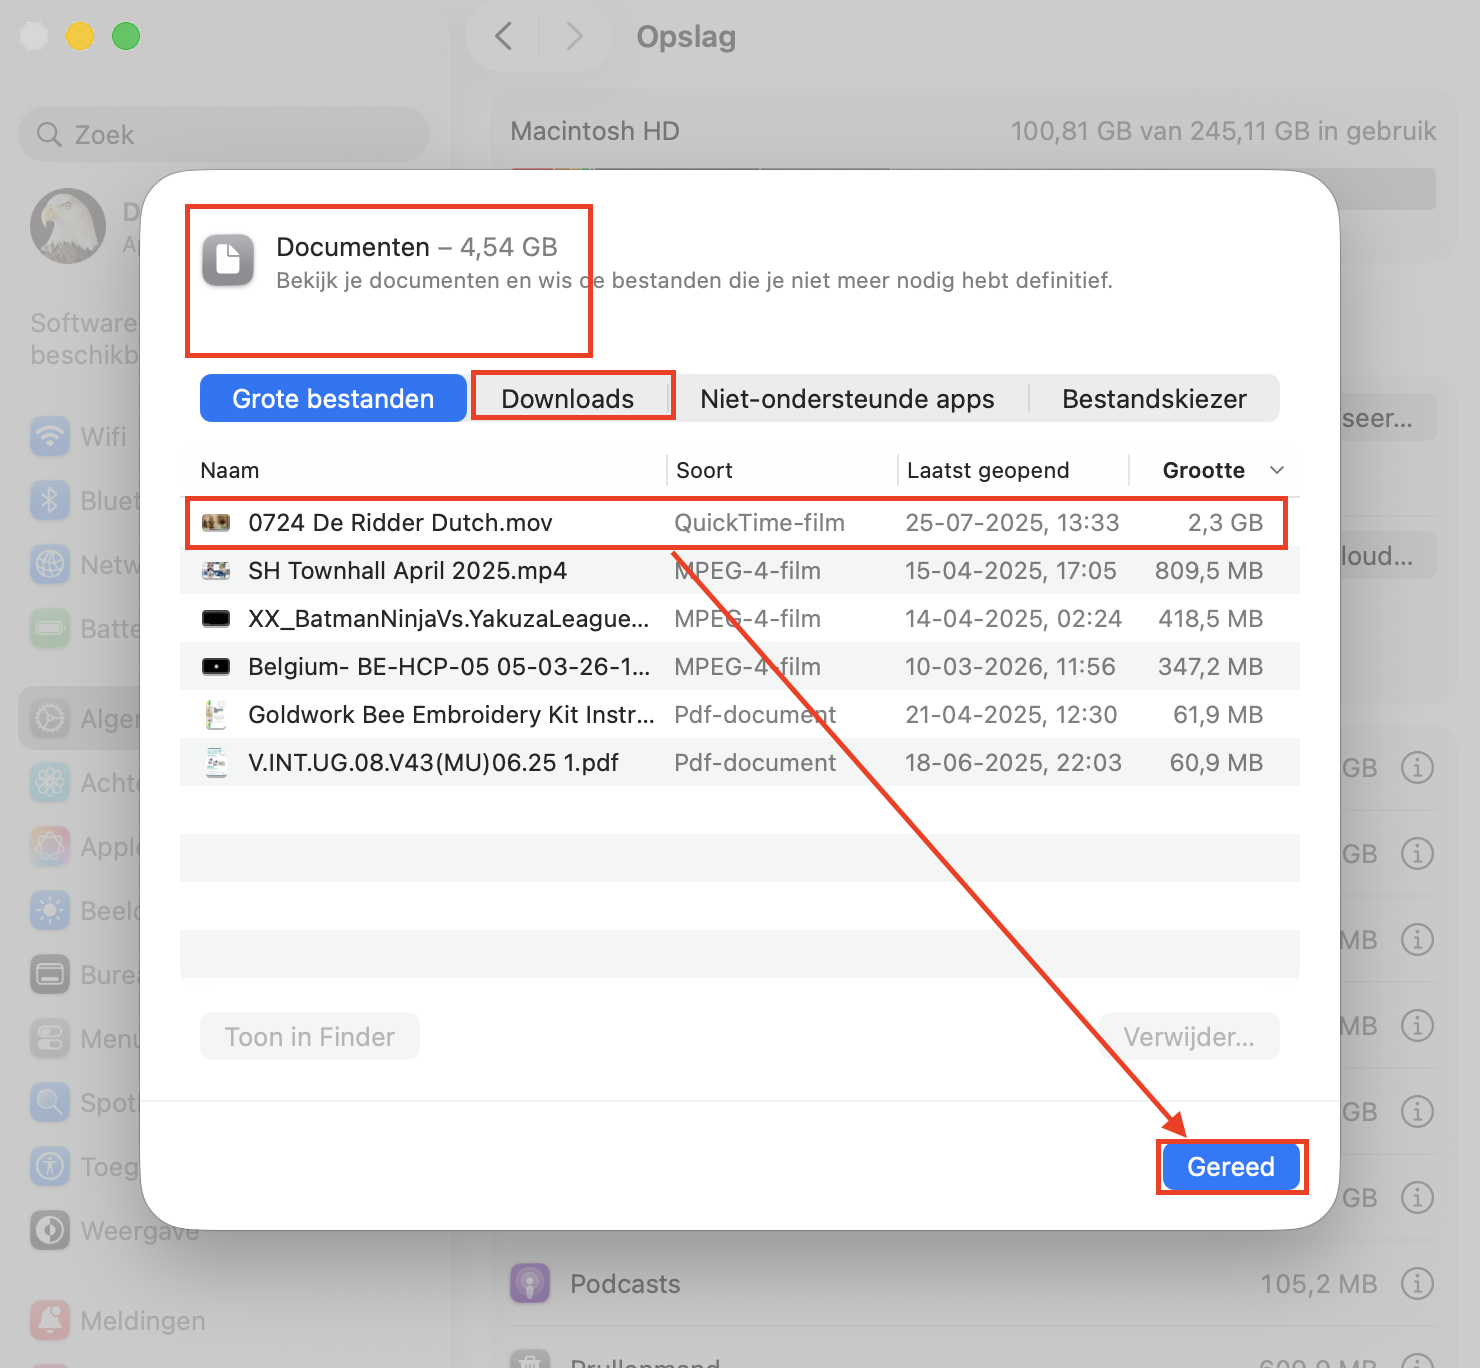The image size is (1480, 1368).
Task: Show info for Podcasts storage
Action: [x=1417, y=1283]
